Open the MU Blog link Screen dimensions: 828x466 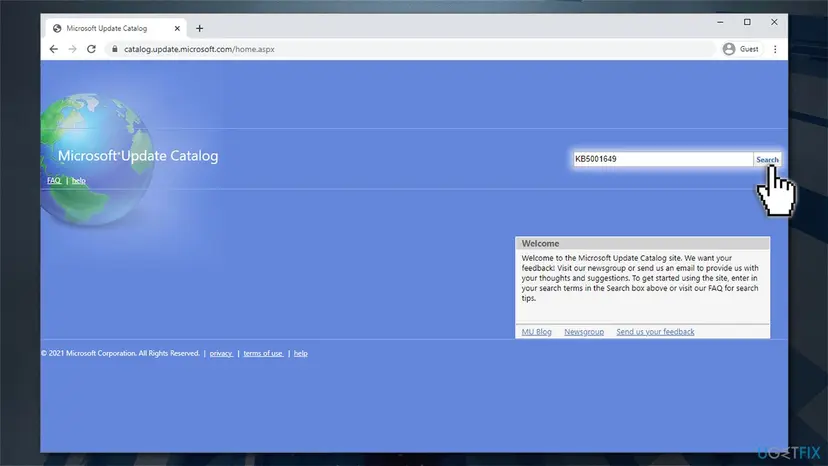point(537,332)
